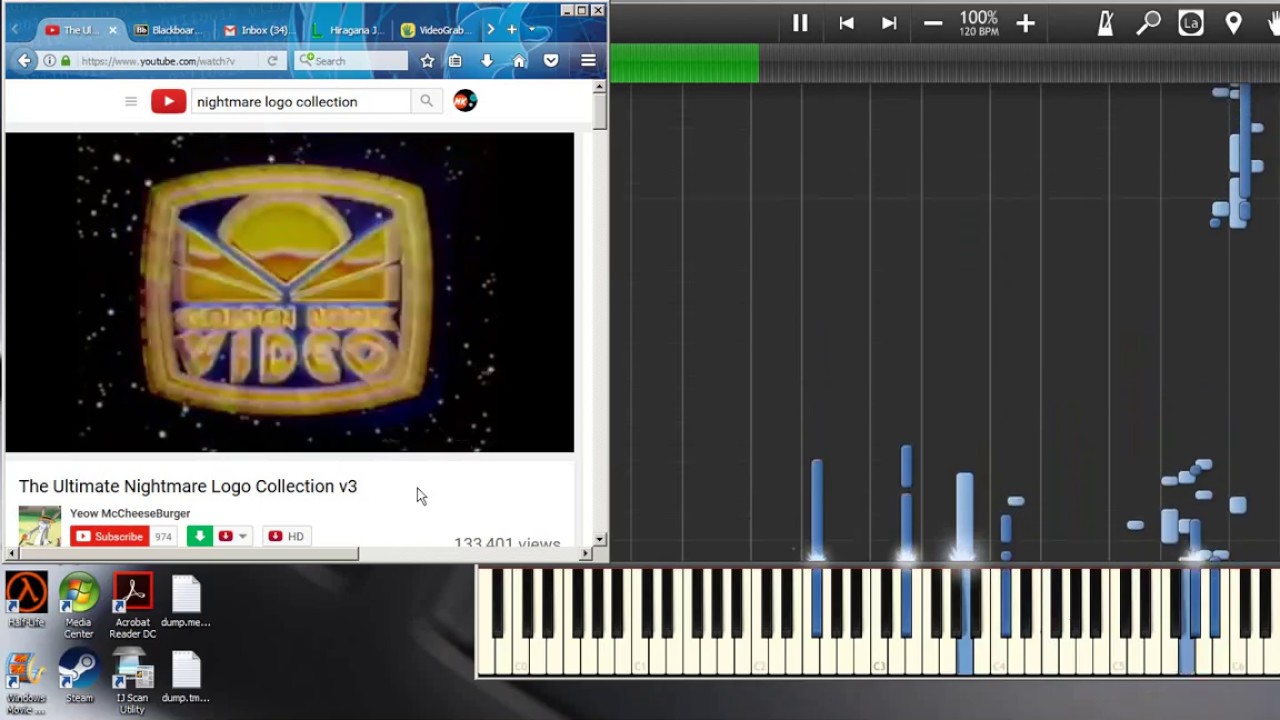Click the Firefox address bar URL
This screenshot has width=1280, height=720.
pyautogui.click(x=158, y=61)
